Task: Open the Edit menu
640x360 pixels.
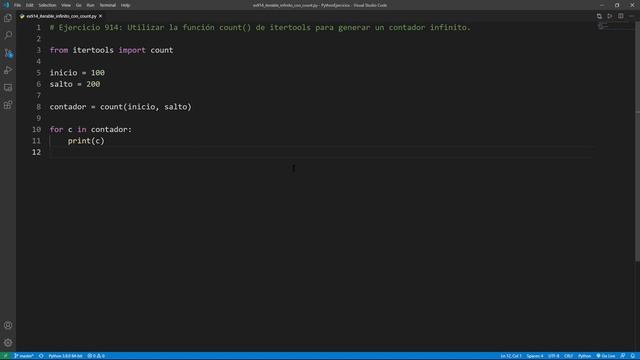Action: [x=29, y=5]
